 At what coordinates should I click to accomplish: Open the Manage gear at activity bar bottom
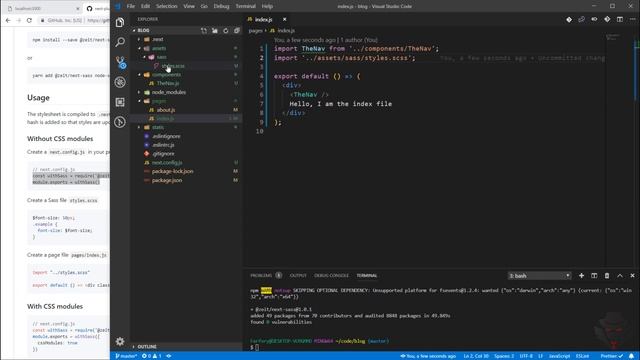120,341
